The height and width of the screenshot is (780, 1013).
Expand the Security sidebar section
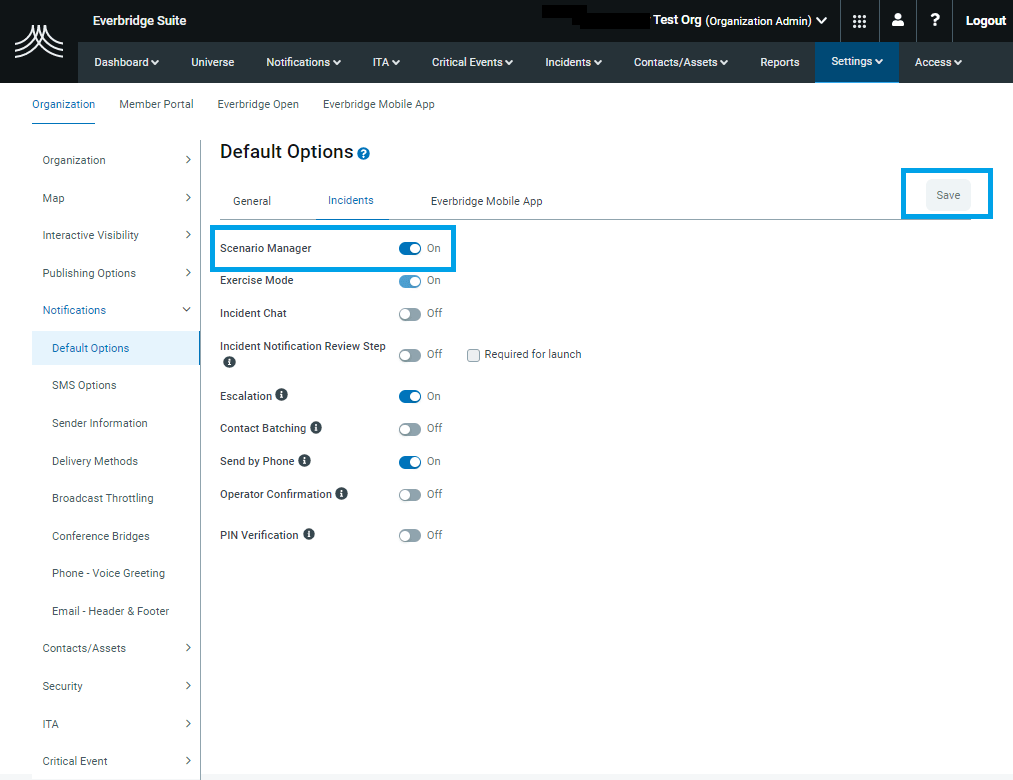[x=62, y=686]
